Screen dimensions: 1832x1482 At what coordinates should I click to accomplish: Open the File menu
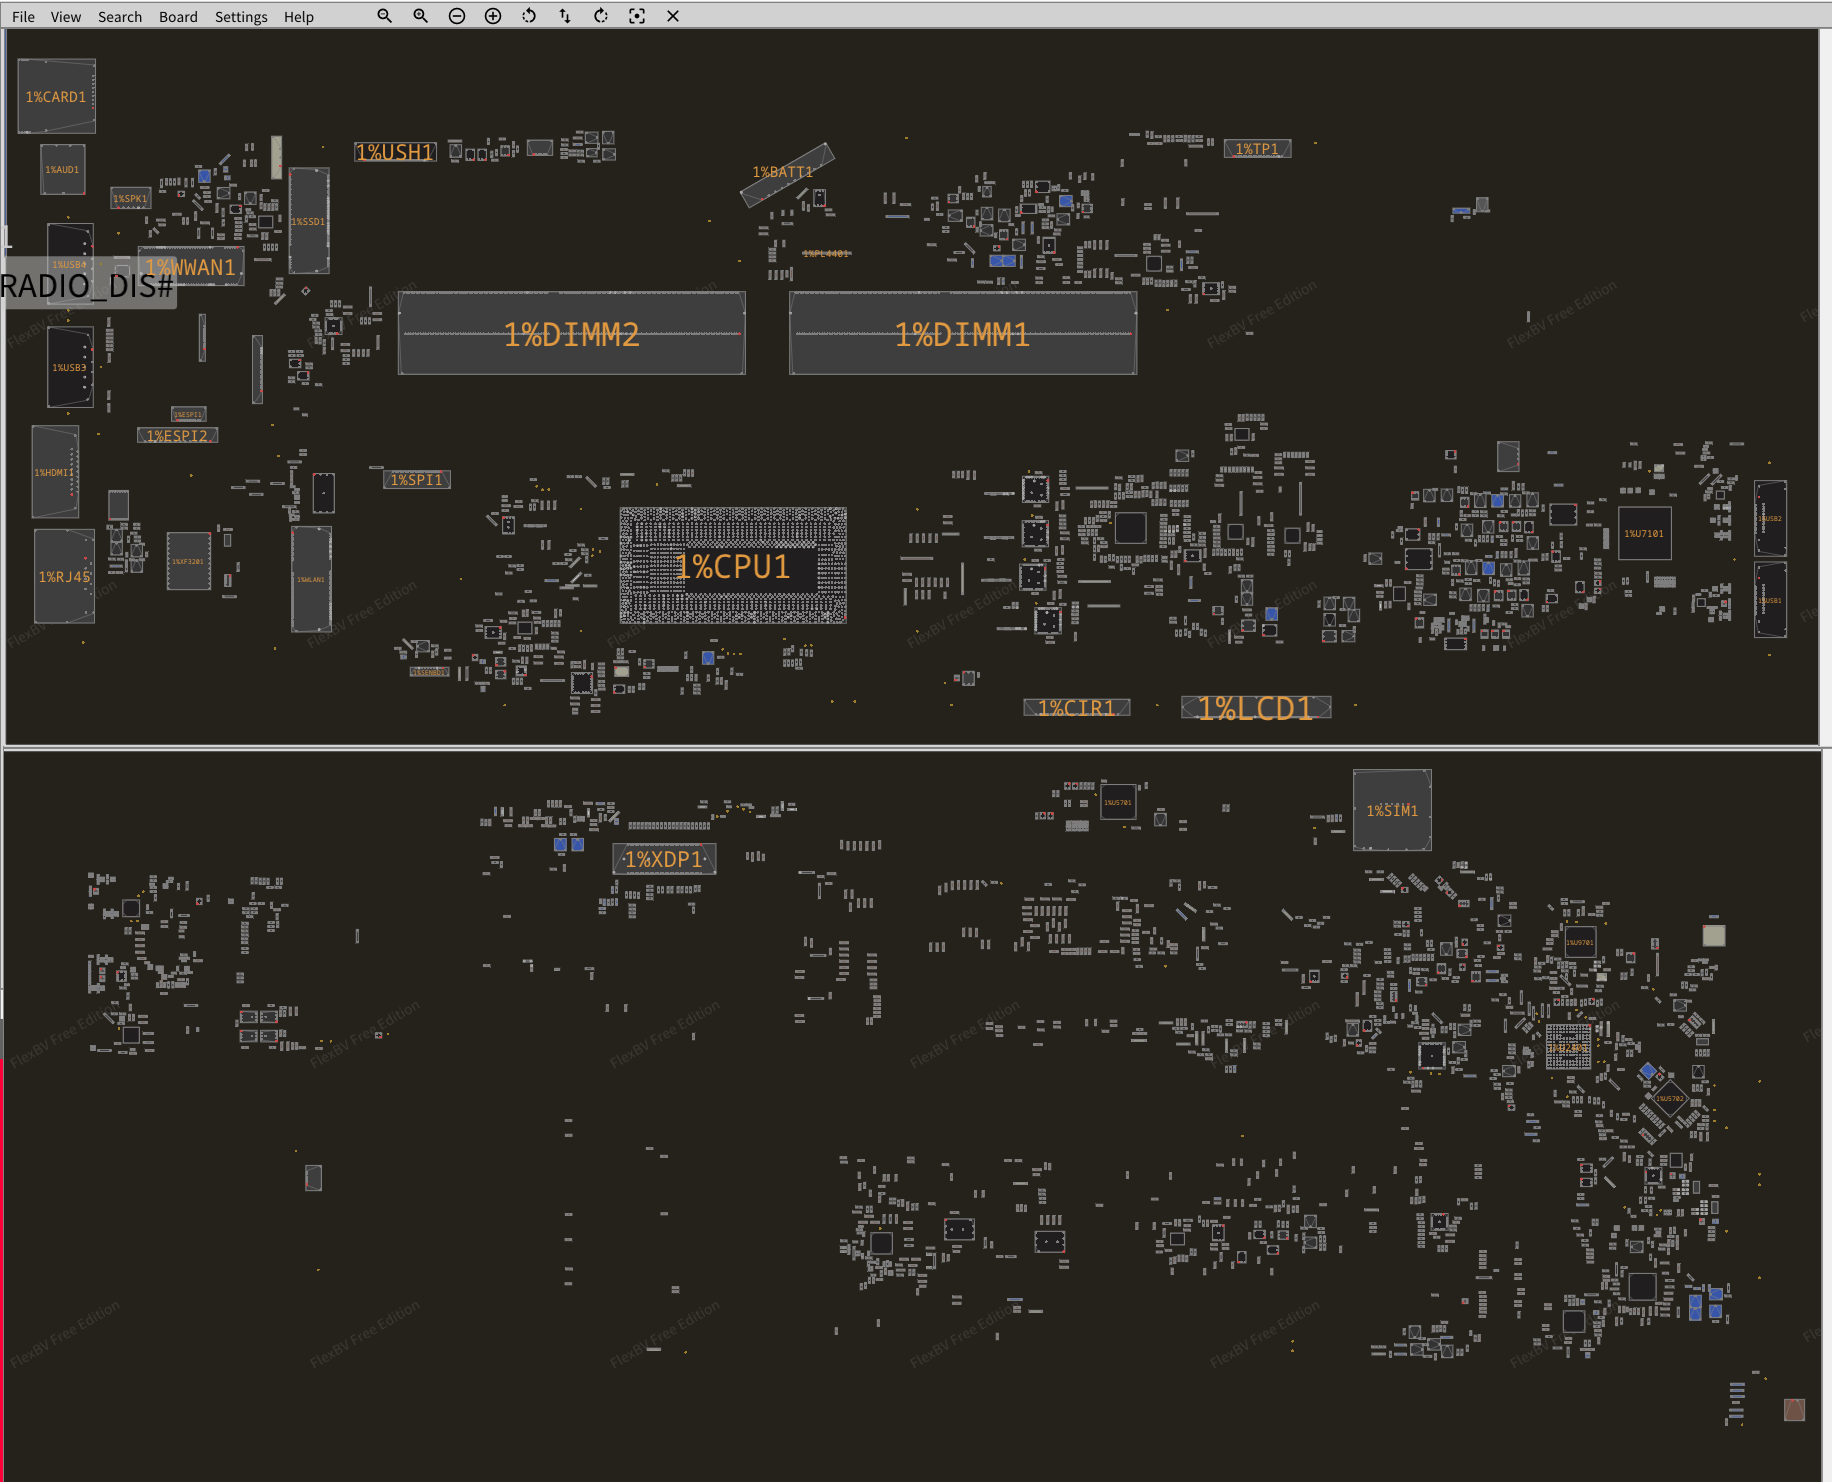(x=23, y=17)
